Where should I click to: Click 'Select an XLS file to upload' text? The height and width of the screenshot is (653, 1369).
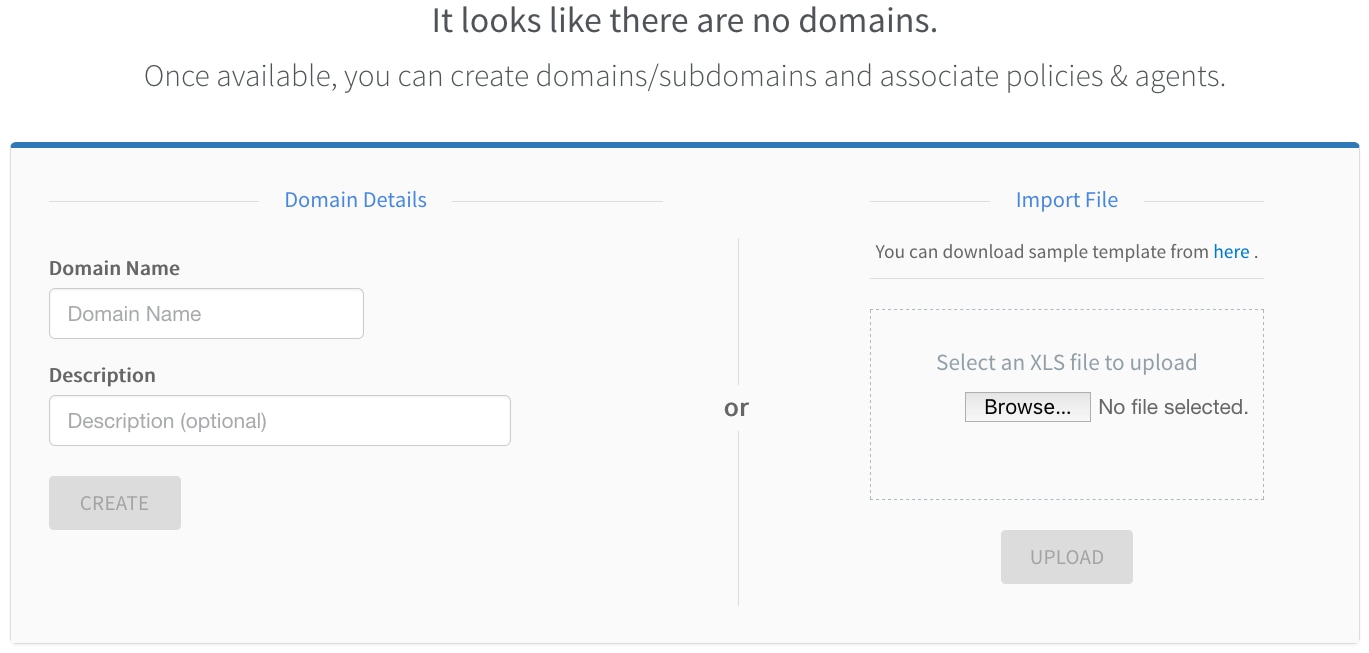pyautogui.click(x=1066, y=362)
